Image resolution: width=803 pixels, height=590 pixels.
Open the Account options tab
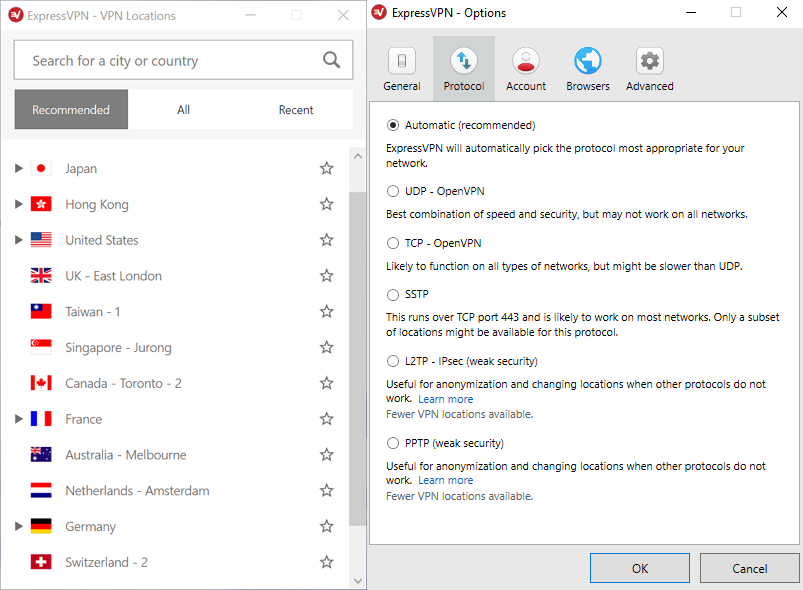pyautogui.click(x=526, y=69)
